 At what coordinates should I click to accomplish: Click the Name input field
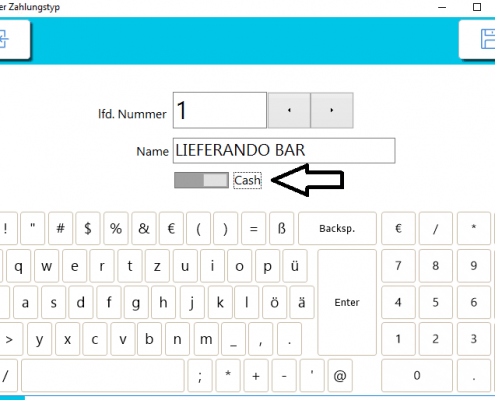click(284, 151)
